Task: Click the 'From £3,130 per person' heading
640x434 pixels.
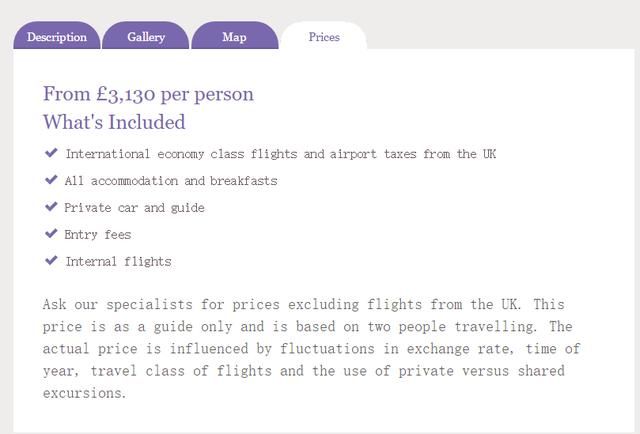Action: pyautogui.click(x=149, y=94)
